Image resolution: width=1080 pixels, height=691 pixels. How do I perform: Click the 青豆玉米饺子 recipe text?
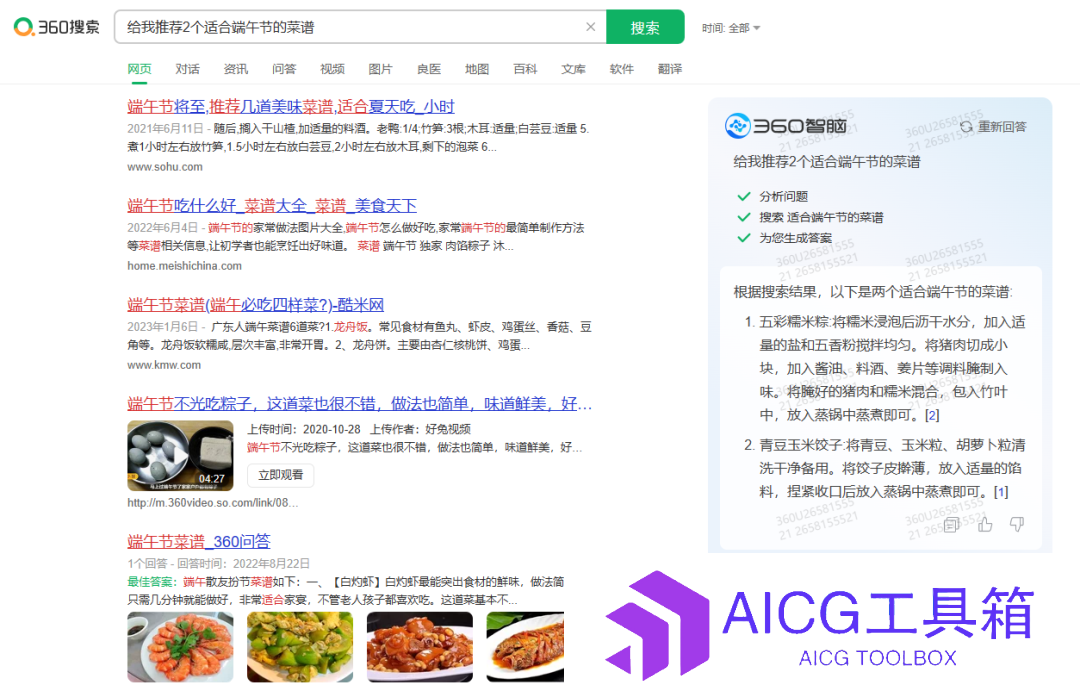click(892, 468)
